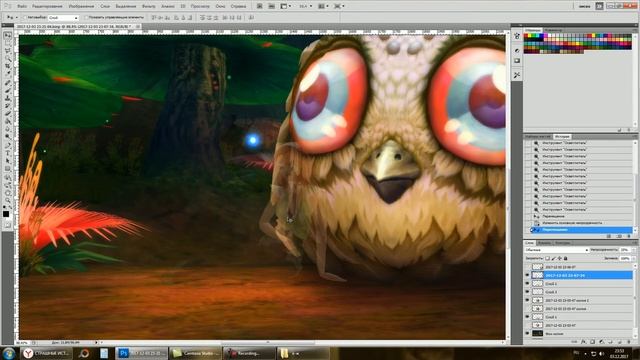640x360 pixels.
Task: Show the hidden layer above Фон копия
Action: point(527,325)
